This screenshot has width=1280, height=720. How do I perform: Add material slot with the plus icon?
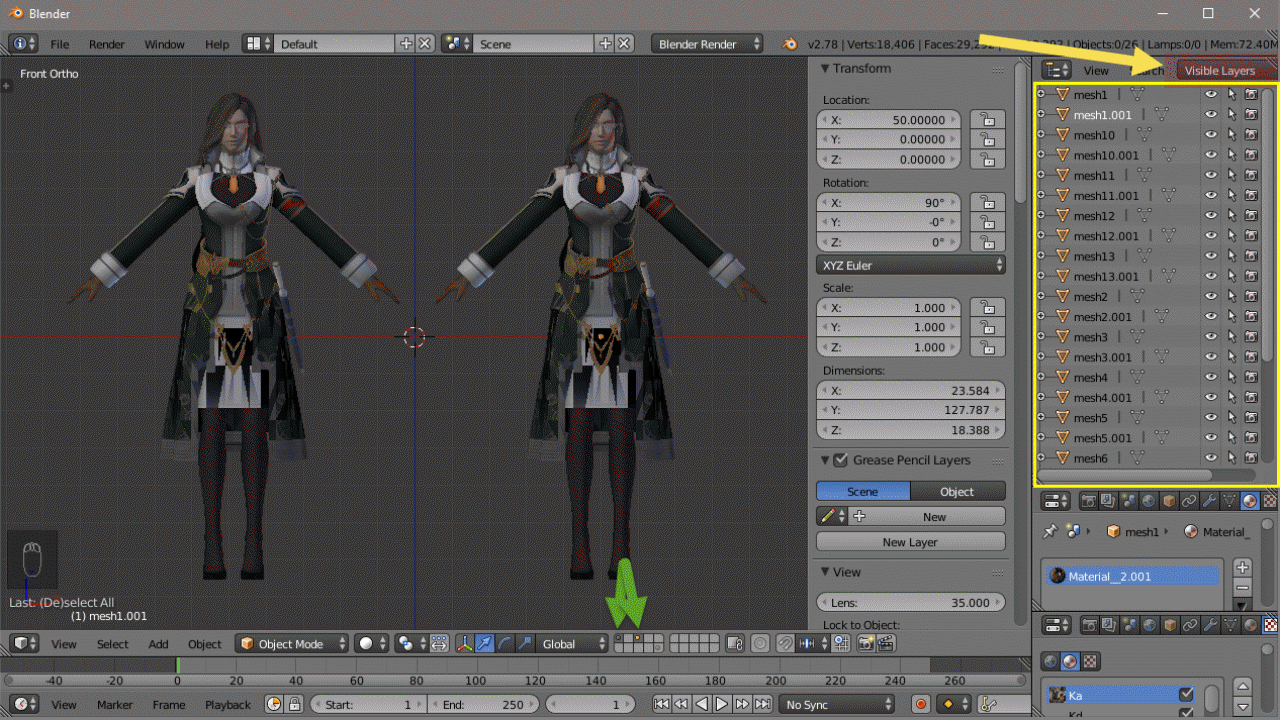[1243, 567]
